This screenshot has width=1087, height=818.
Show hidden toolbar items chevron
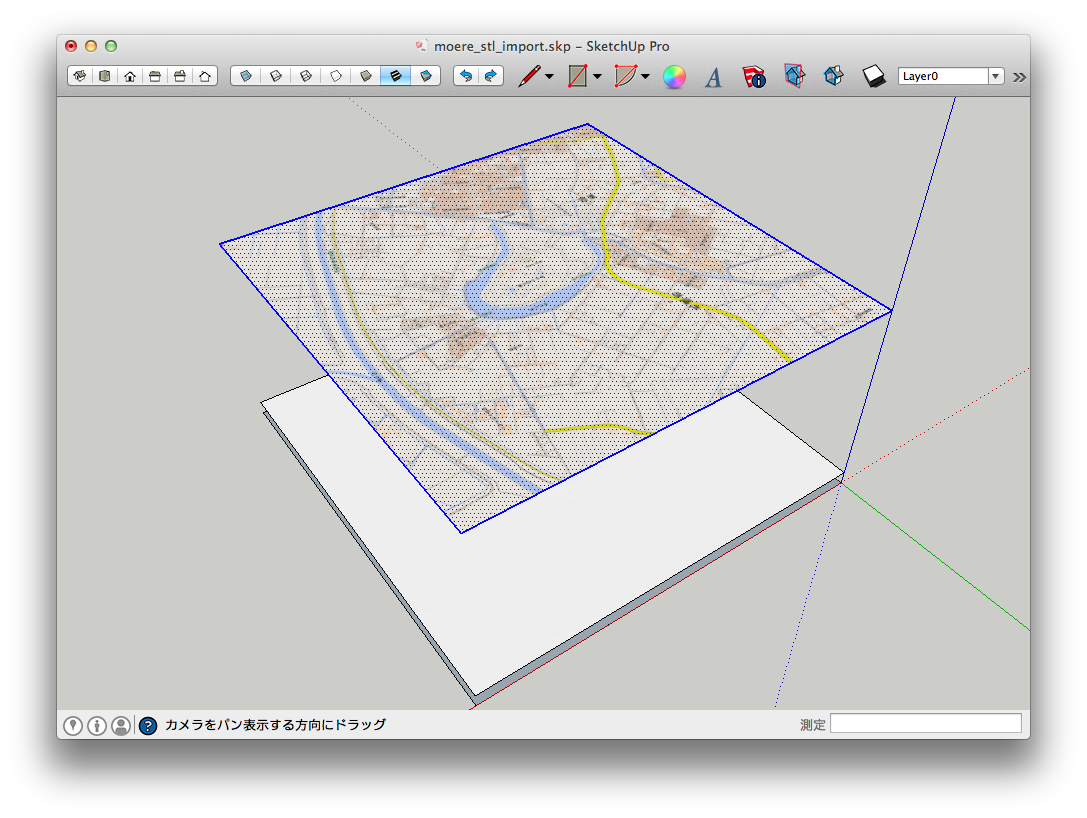coord(1019,77)
